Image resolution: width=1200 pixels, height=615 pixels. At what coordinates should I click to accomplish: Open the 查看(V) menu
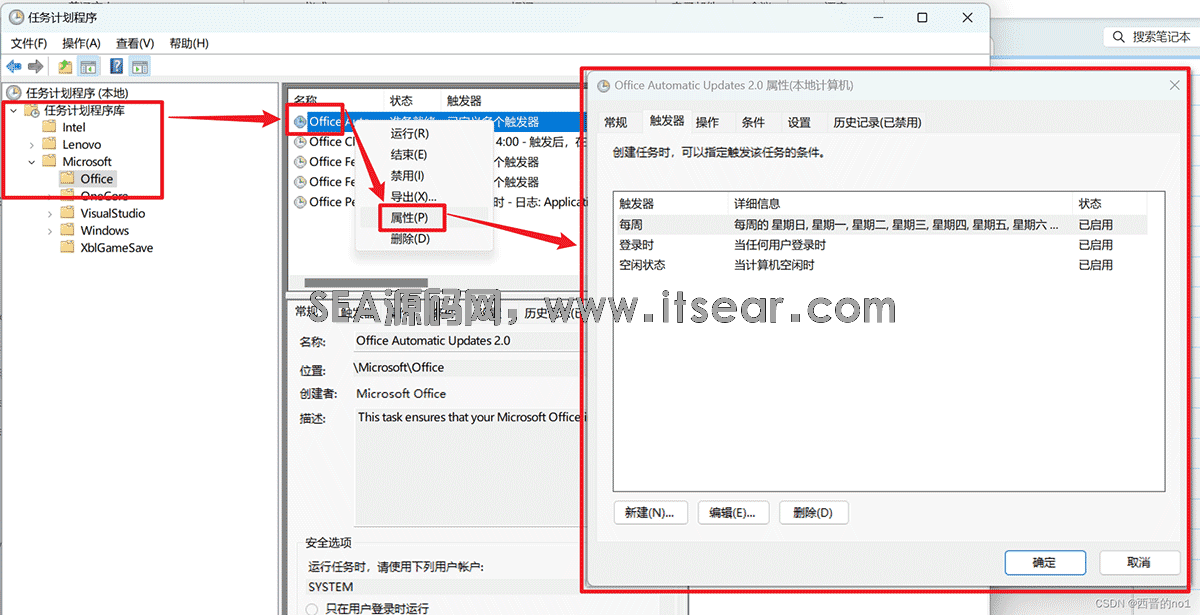point(135,43)
